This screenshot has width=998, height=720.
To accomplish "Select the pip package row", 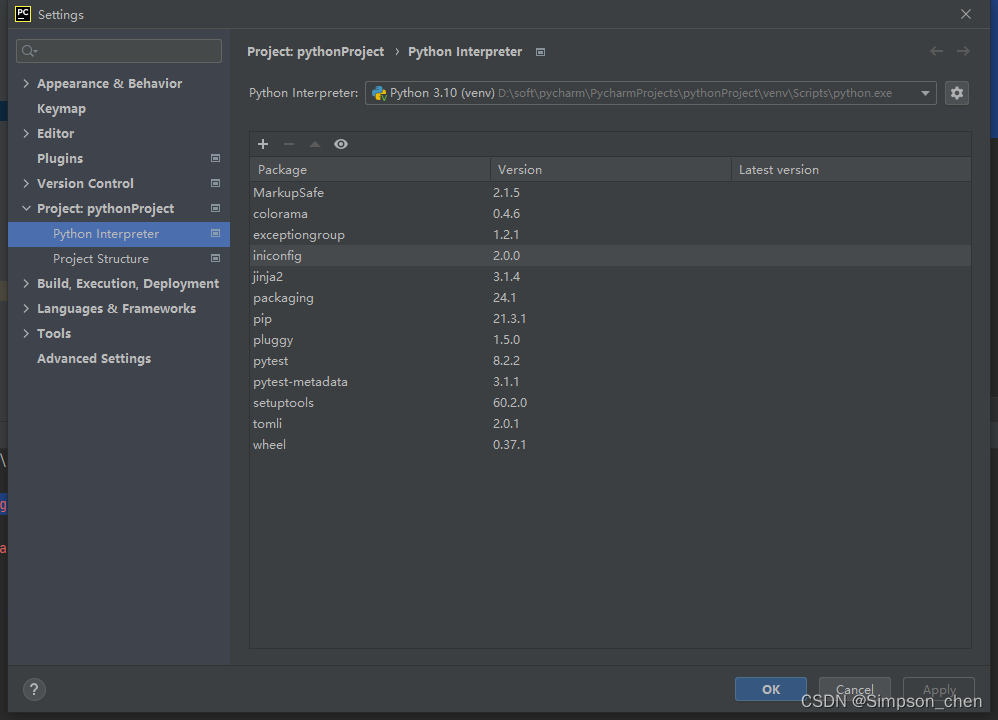I will coord(610,318).
